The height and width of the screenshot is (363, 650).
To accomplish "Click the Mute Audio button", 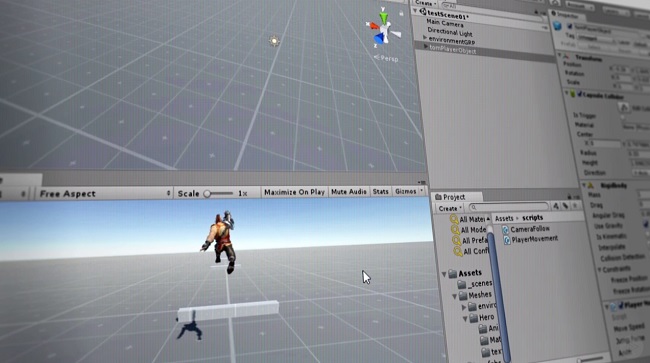I will click(x=349, y=191).
